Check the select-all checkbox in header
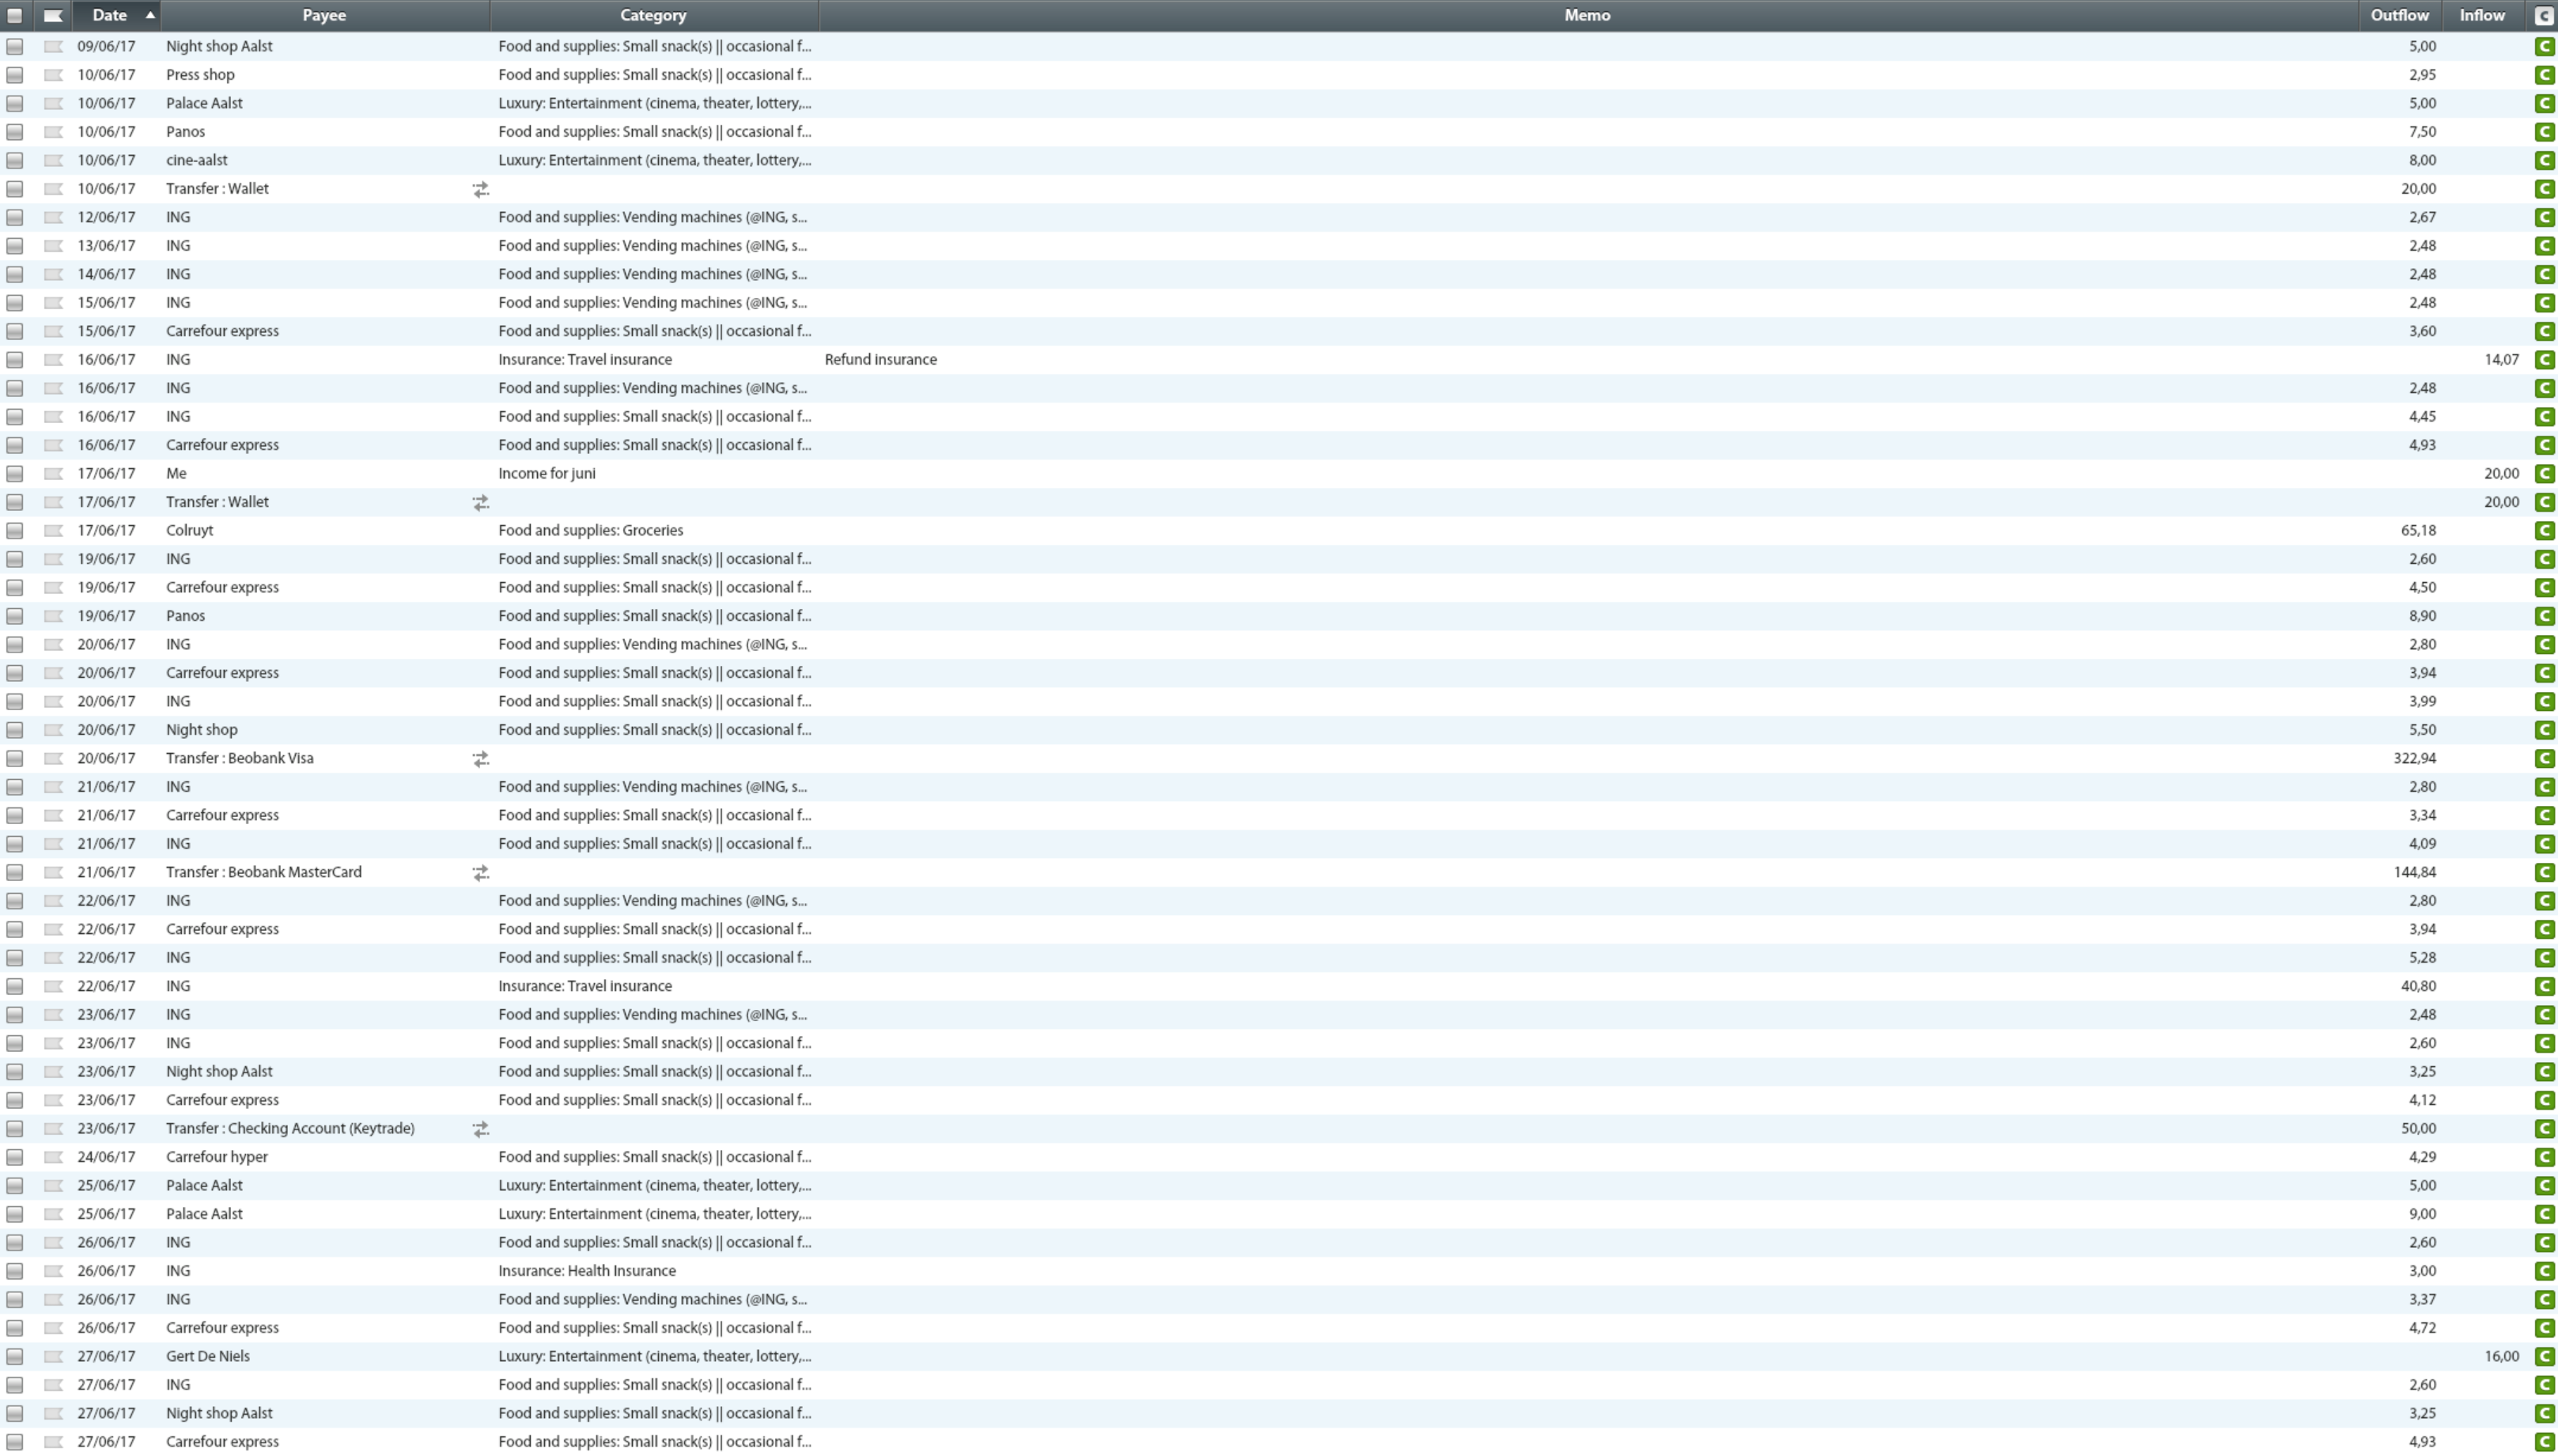Image resolution: width=2558 pixels, height=1456 pixels. (15, 16)
